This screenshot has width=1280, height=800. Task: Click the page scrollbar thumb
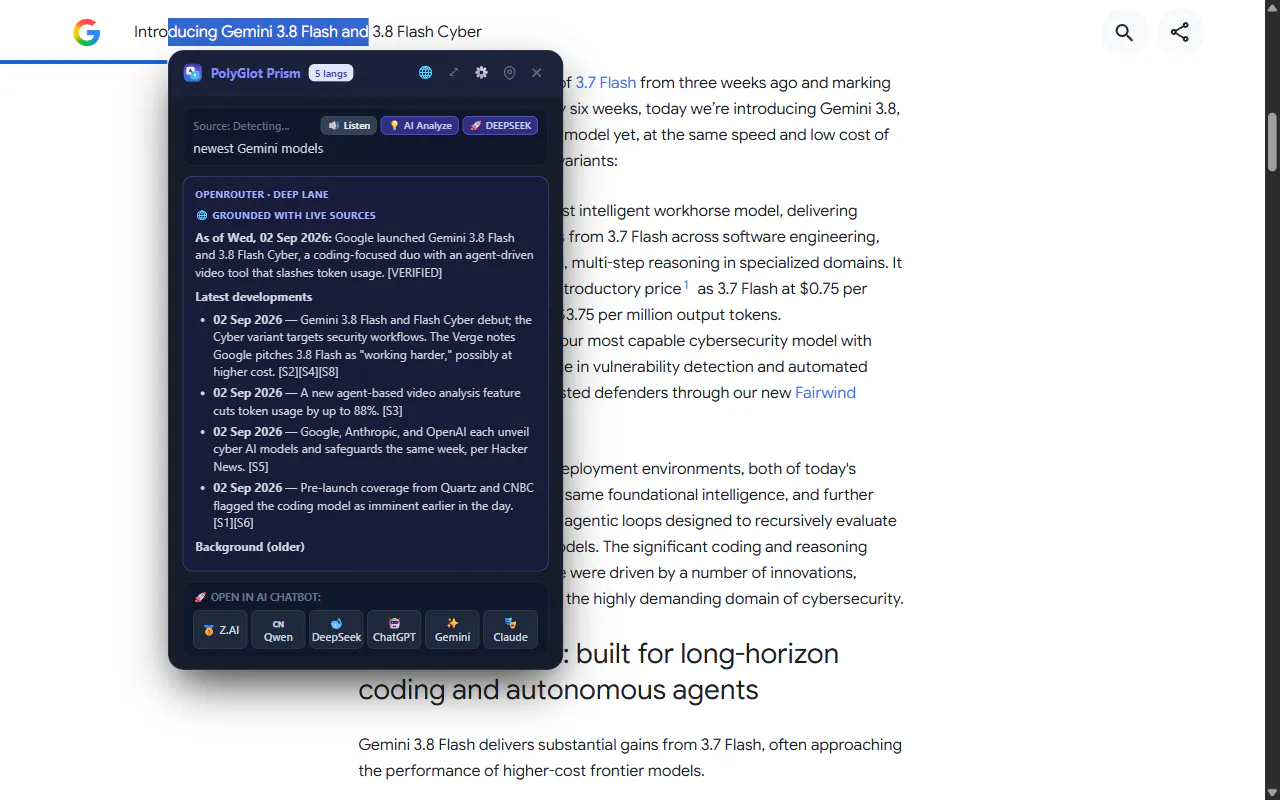[x=1273, y=141]
